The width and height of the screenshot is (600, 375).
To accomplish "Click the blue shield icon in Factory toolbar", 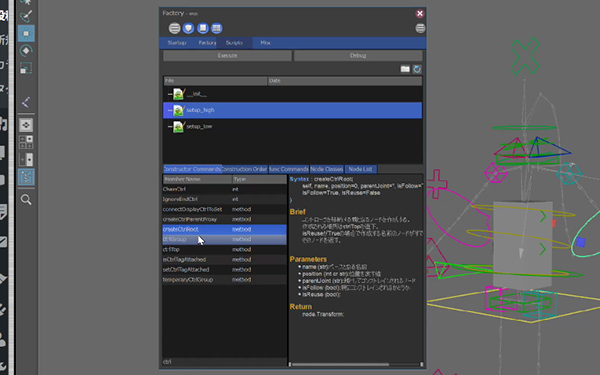I will (x=188, y=28).
